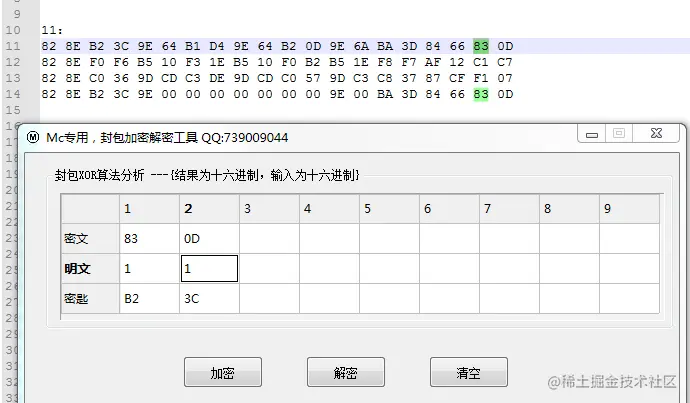Minimize the Mc专用 tool window

[592, 134]
